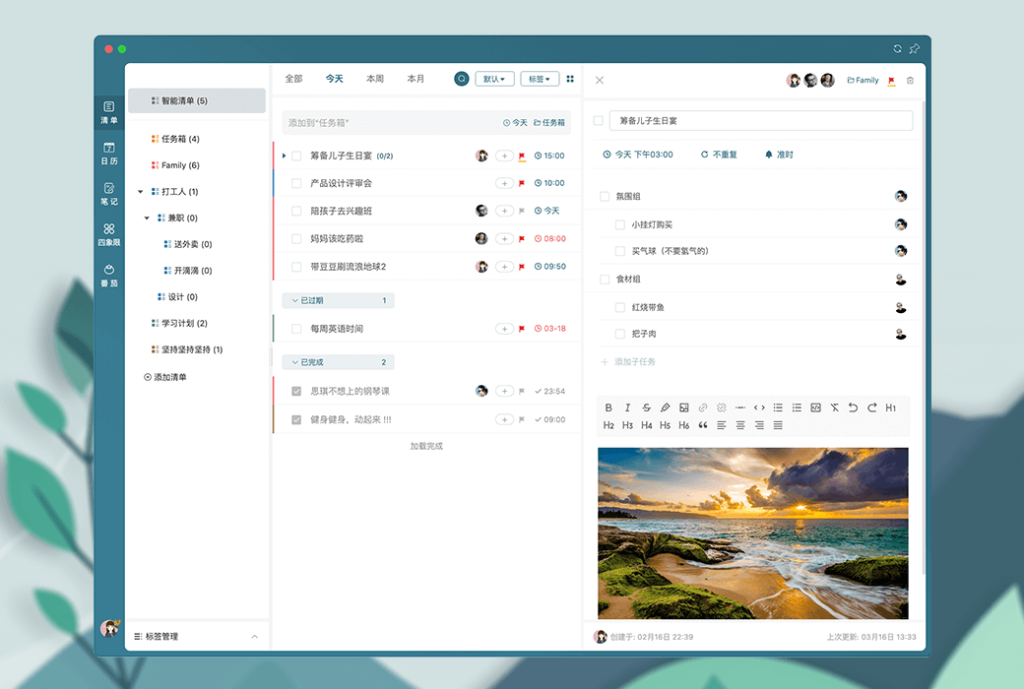Check off 妈妈该吃药啦 task
This screenshot has width=1024, height=689.
click(x=296, y=239)
